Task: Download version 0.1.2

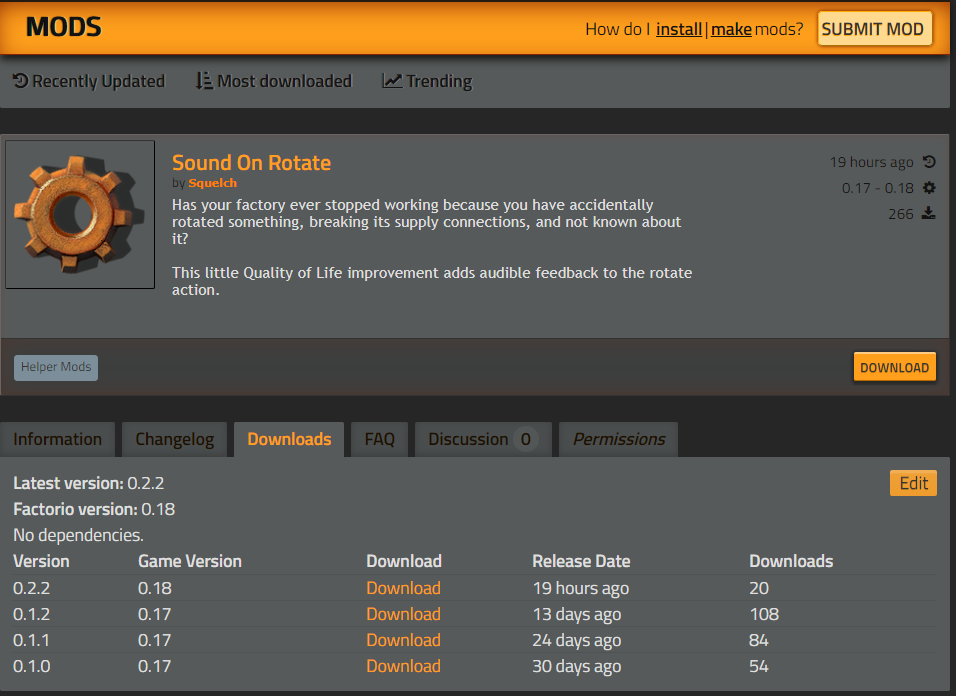Action: coord(403,614)
